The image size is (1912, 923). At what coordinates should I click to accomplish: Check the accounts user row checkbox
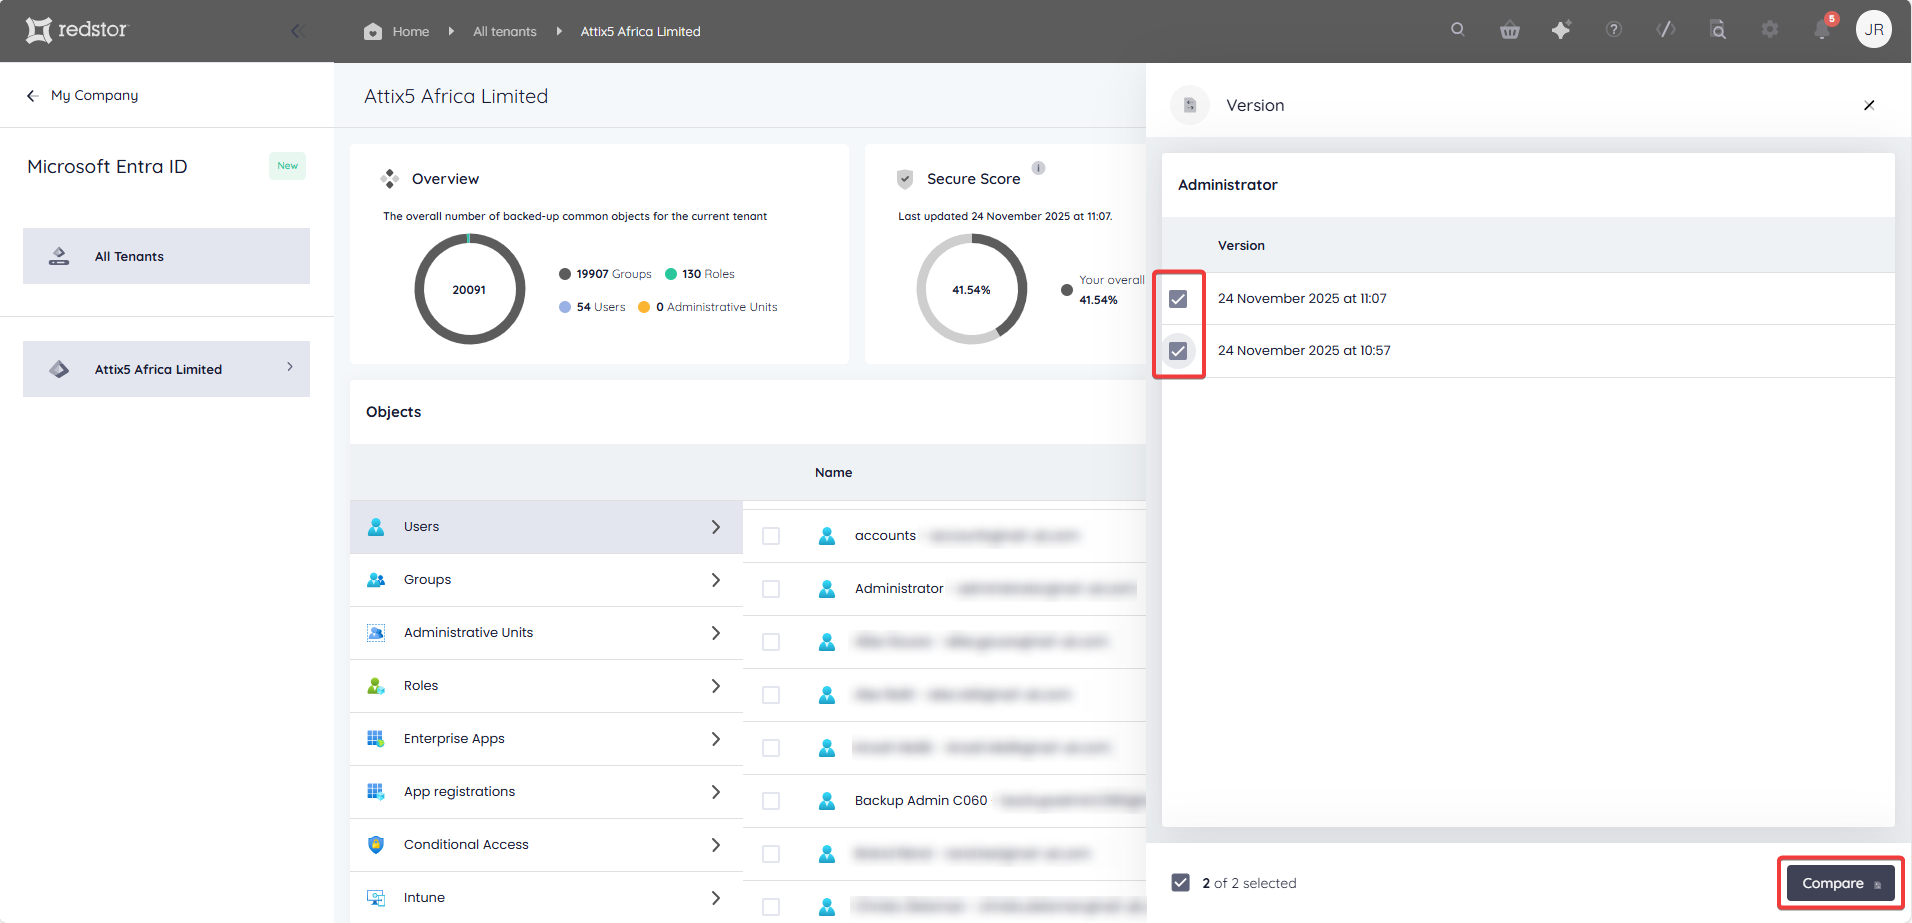(x=771, y=536)
